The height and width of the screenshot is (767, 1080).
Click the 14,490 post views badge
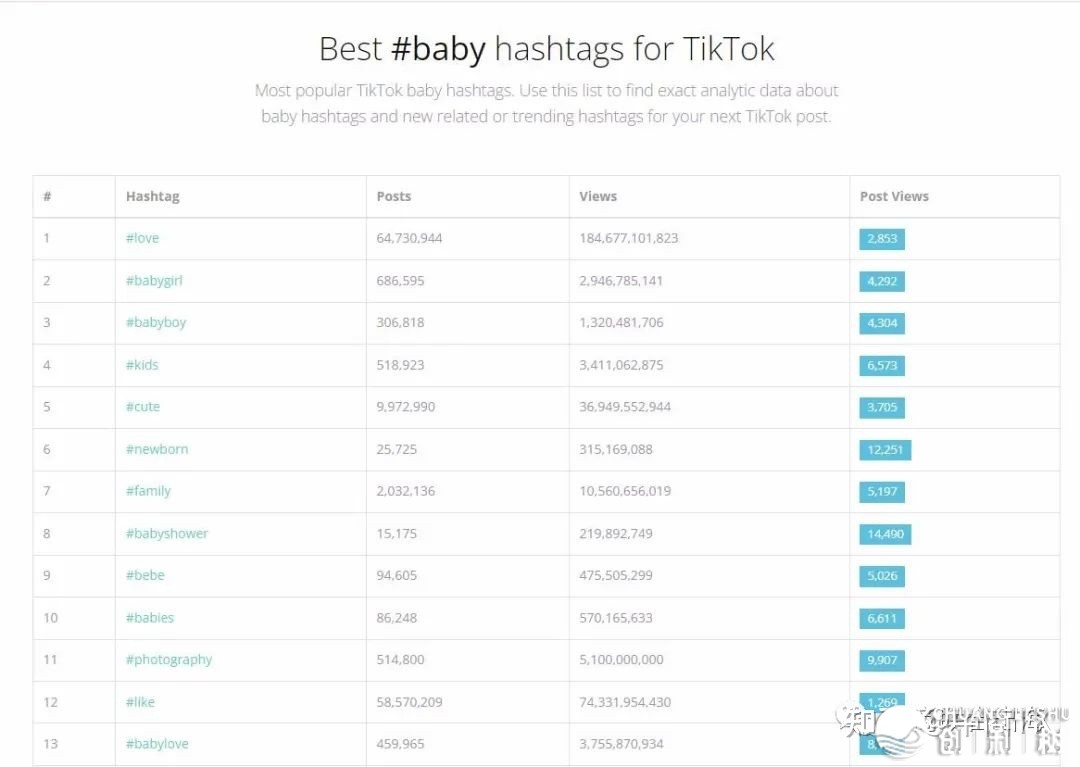coord(885,534)
